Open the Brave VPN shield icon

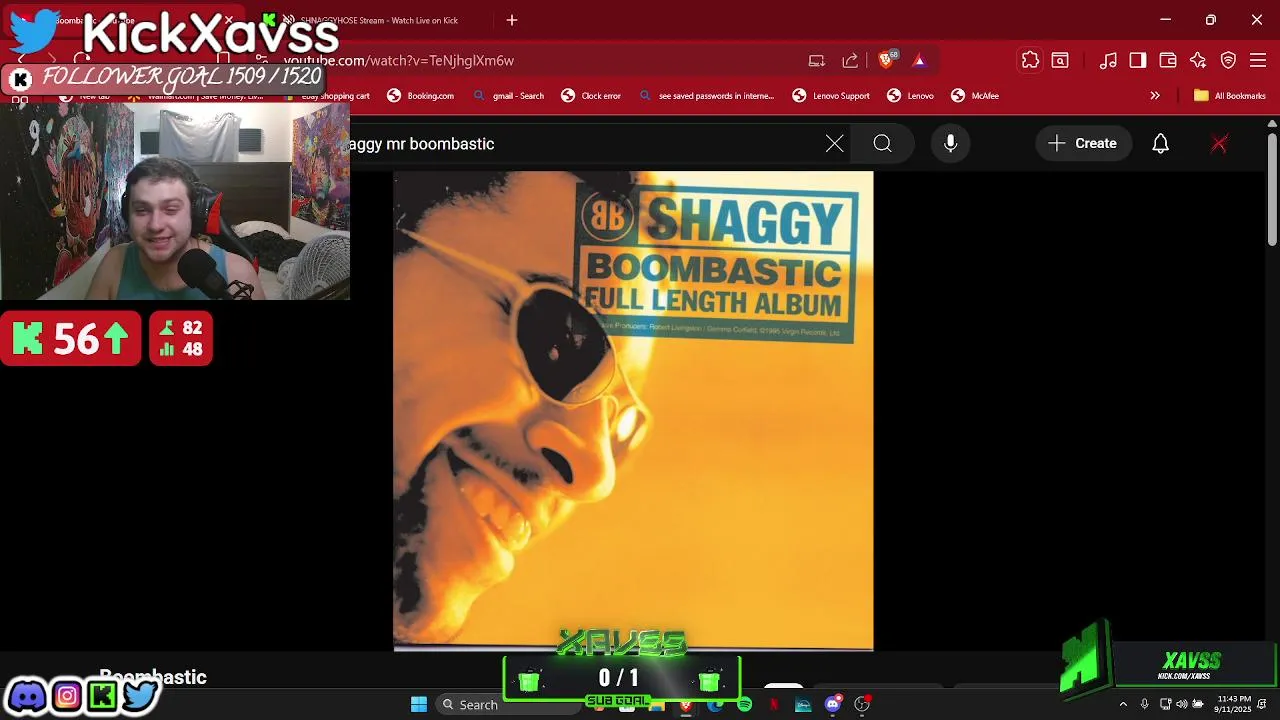click(x=1229, y=61)
